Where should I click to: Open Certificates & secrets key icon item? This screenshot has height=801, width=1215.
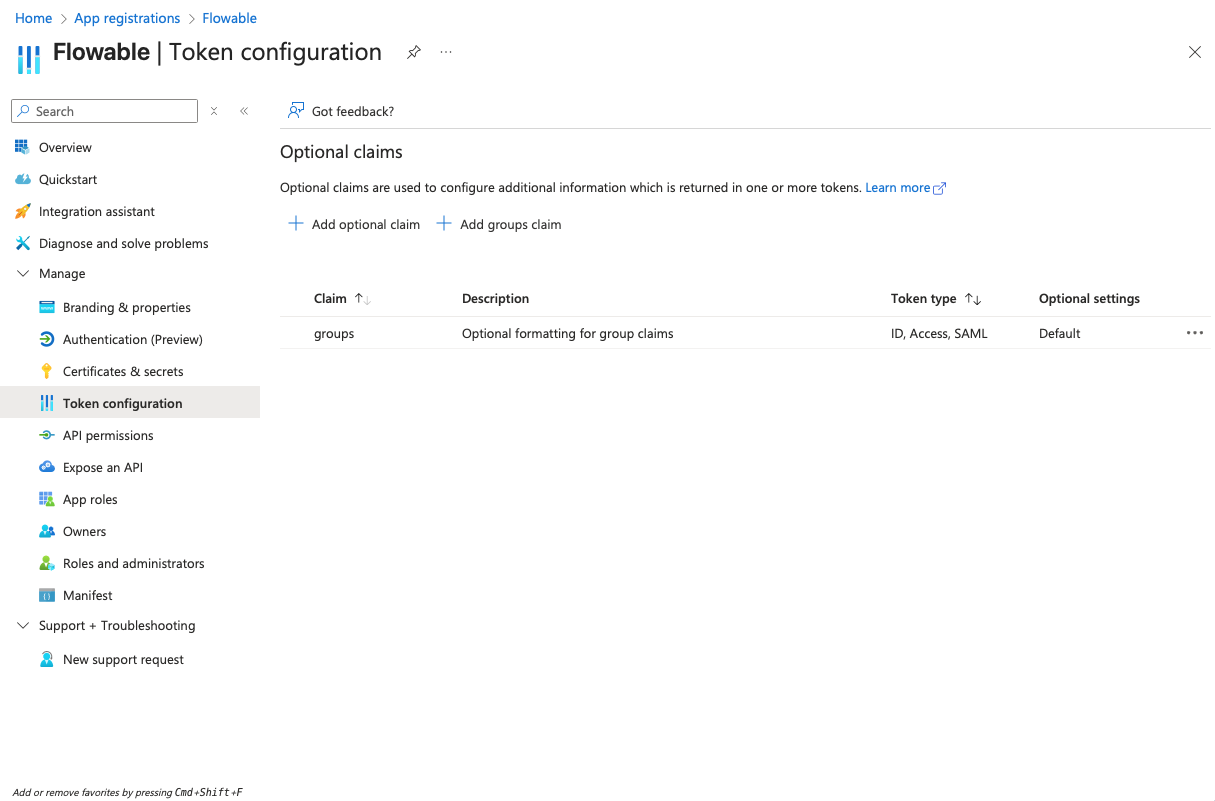click(46, 371)
